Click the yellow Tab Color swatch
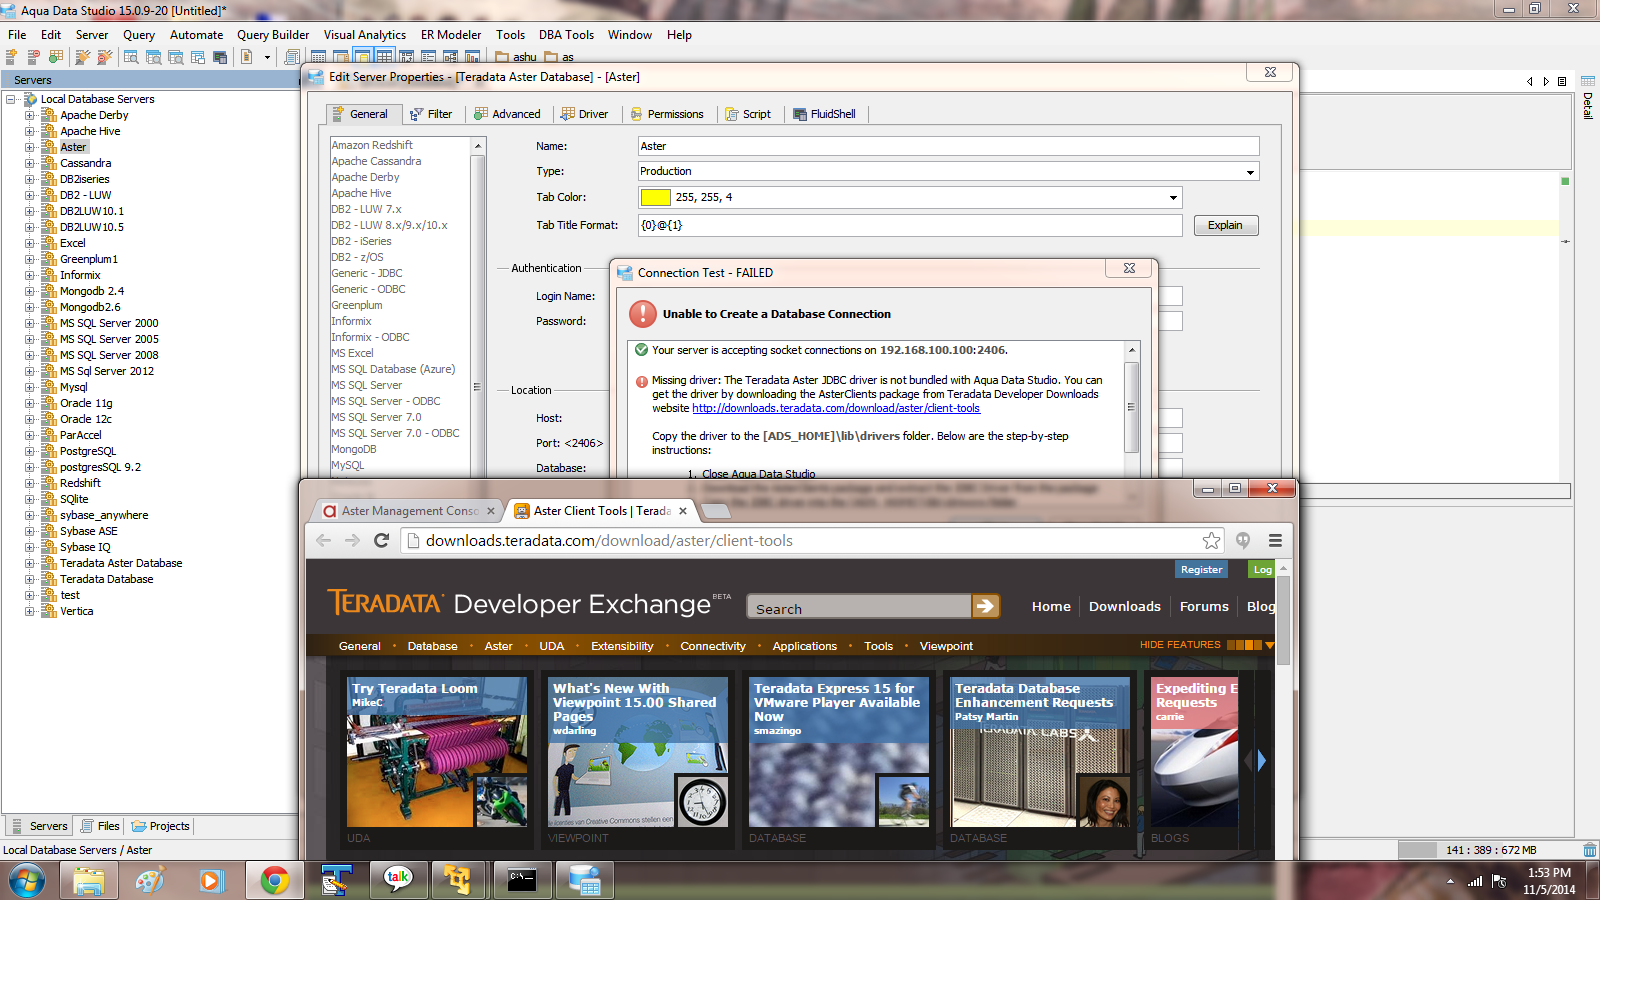The height and width of the screenshot is (1006, 1638). click(x=655, y=198)
